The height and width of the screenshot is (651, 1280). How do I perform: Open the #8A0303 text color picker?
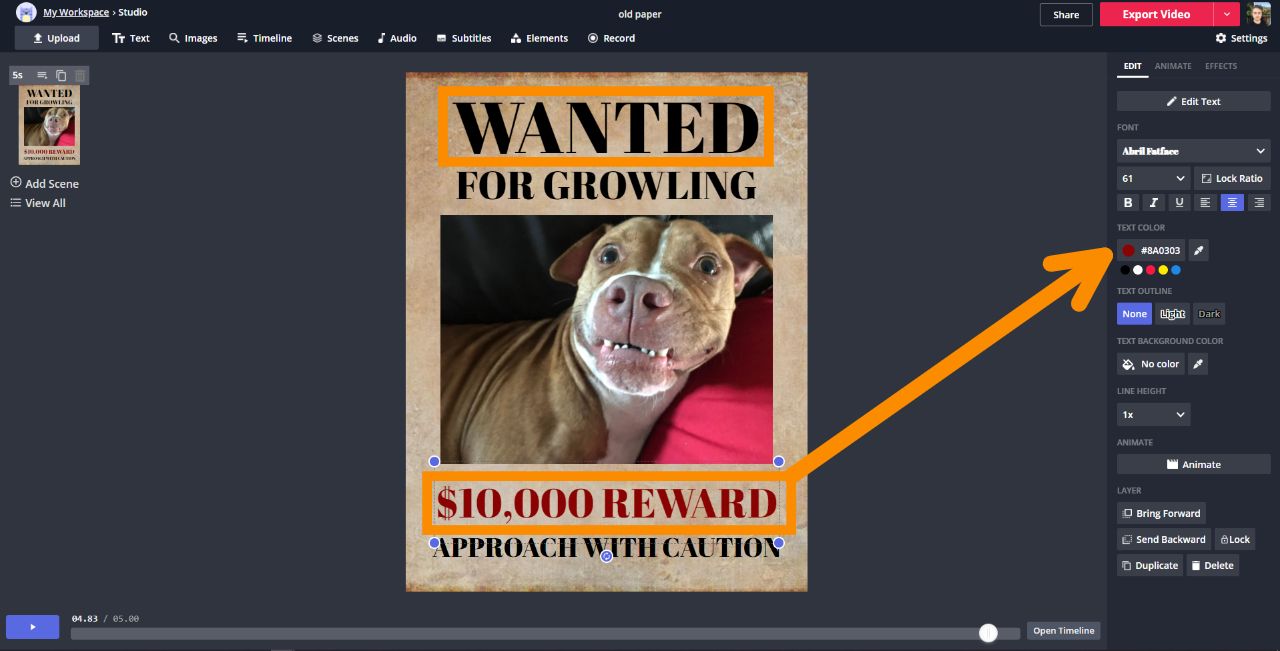(1151, 250)
